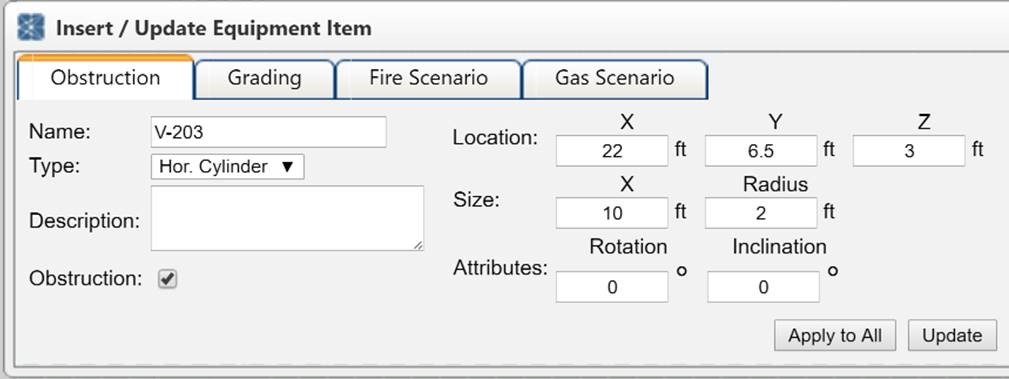Screen dimensions: 1009x379
Task: Click the Rotation angle input field
Action: point(612,286)
